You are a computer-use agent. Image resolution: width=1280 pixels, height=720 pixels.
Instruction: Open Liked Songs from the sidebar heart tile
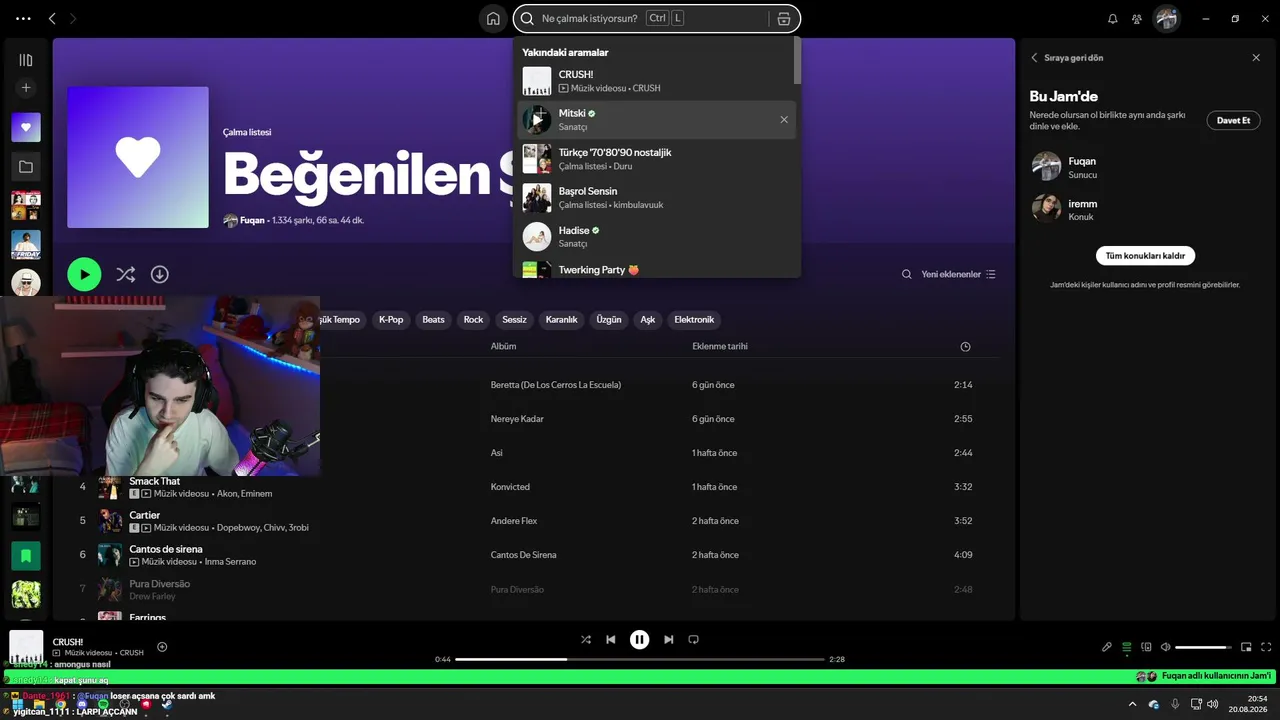coord(26,127)
